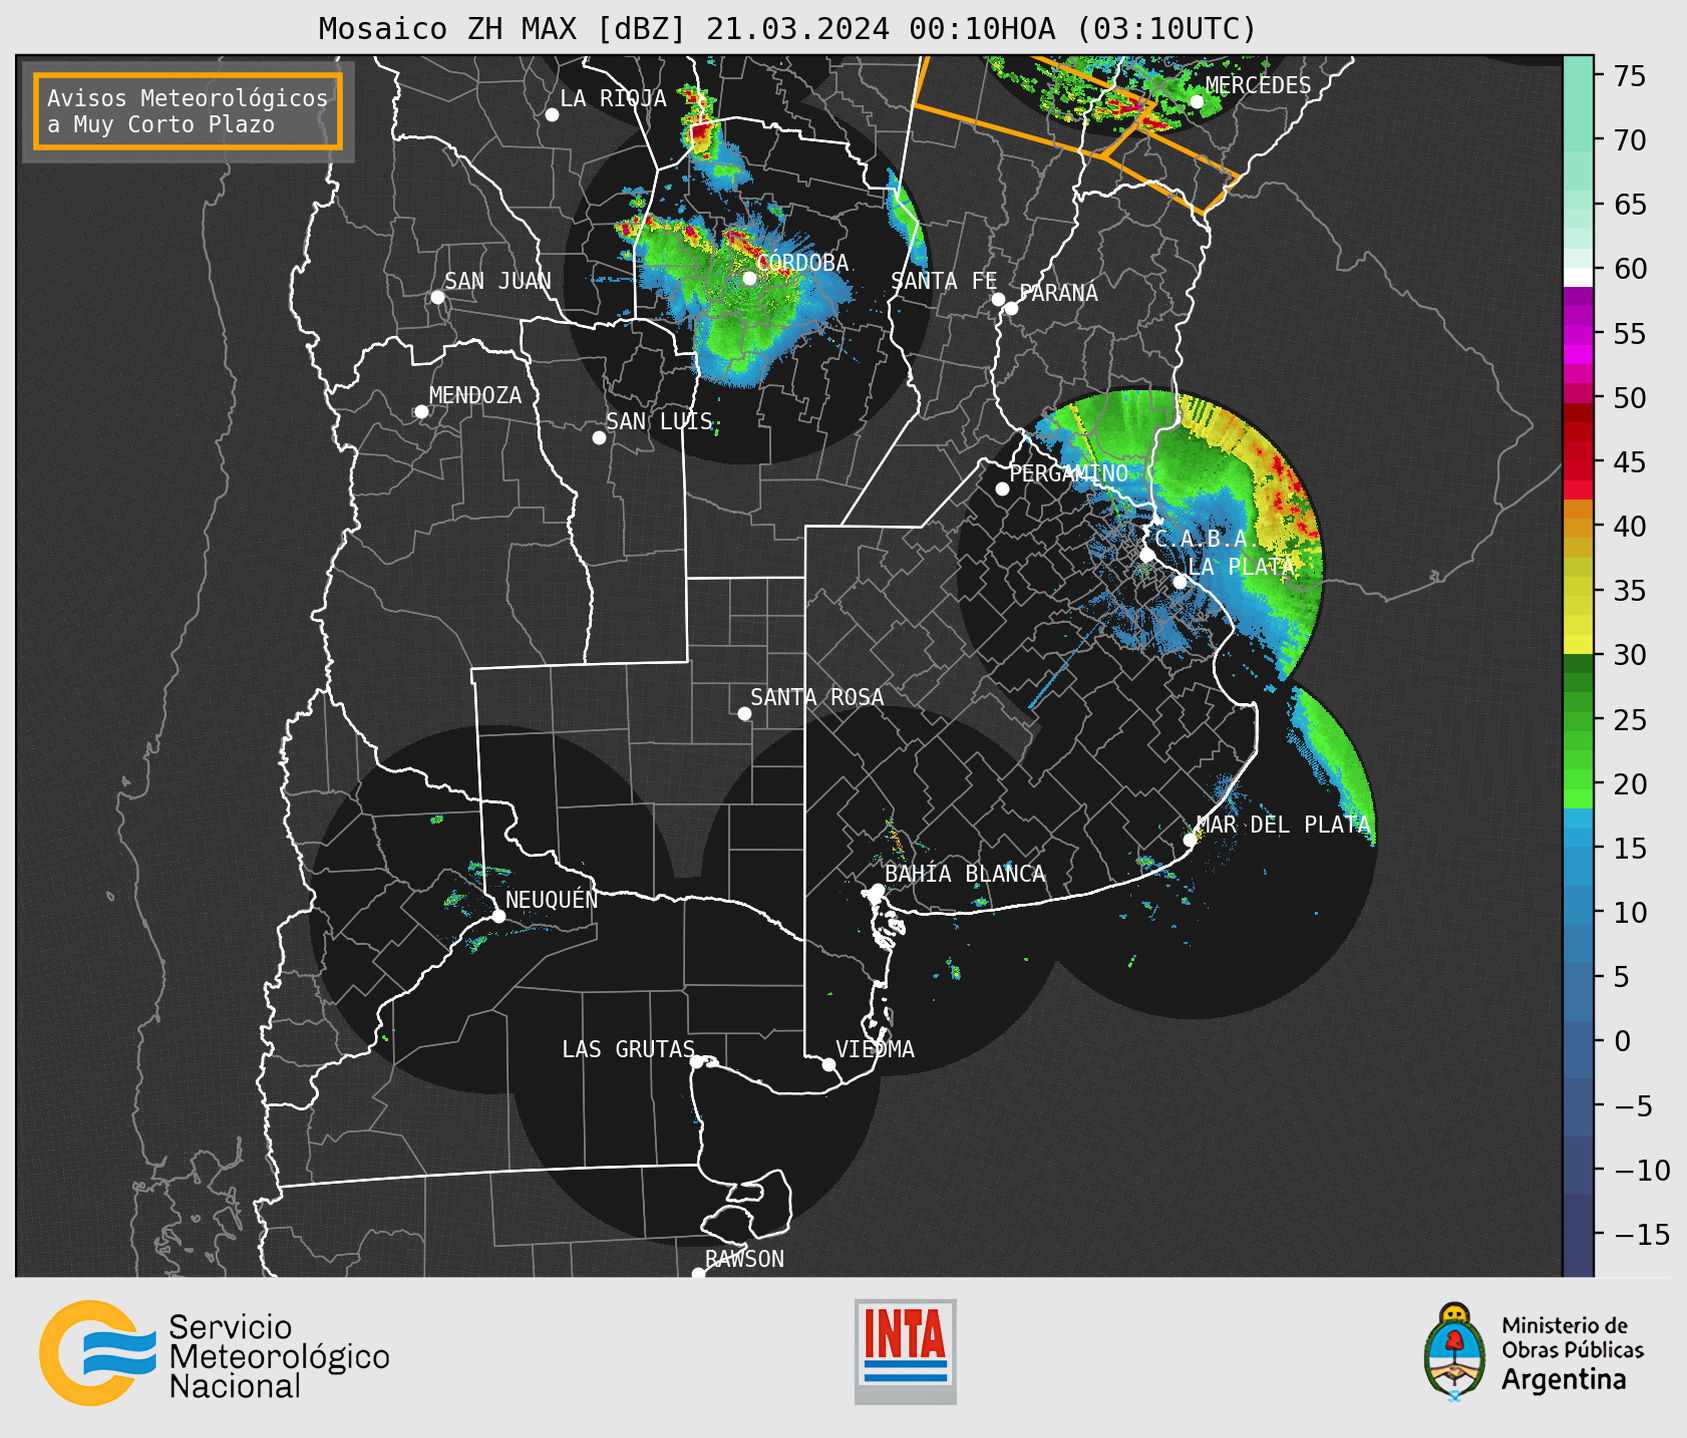Click the light blue 15 dBZ band on scale
The image size is (1687, 1438).
(x=1578, y=848)
